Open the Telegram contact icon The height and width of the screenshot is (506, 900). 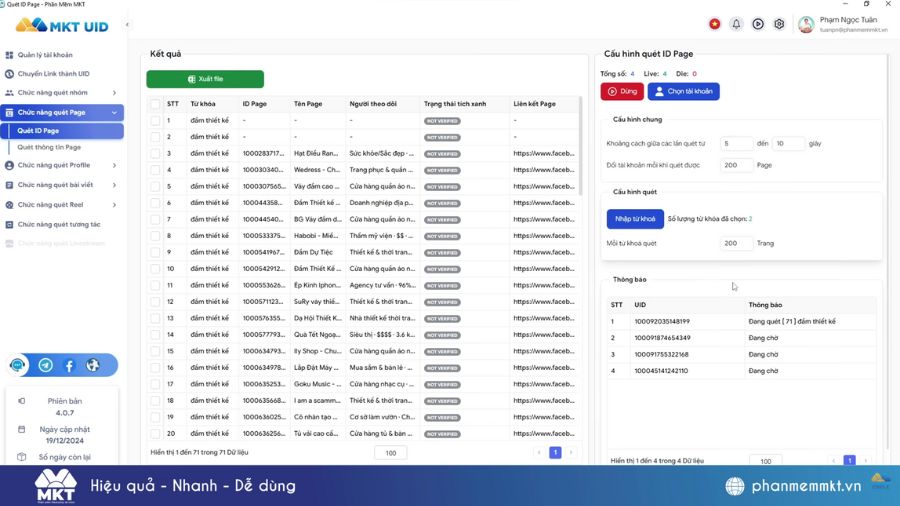pos(45,366)
